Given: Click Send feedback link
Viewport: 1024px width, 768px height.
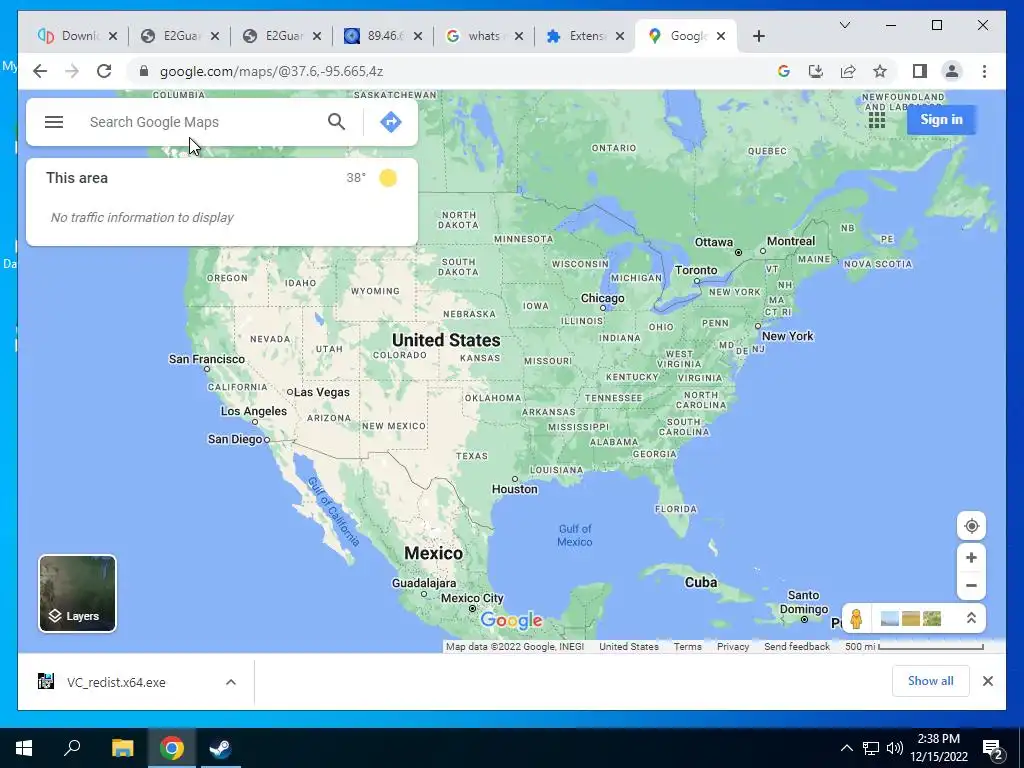Looking at the screenshot, I should (x=797, y=647).
